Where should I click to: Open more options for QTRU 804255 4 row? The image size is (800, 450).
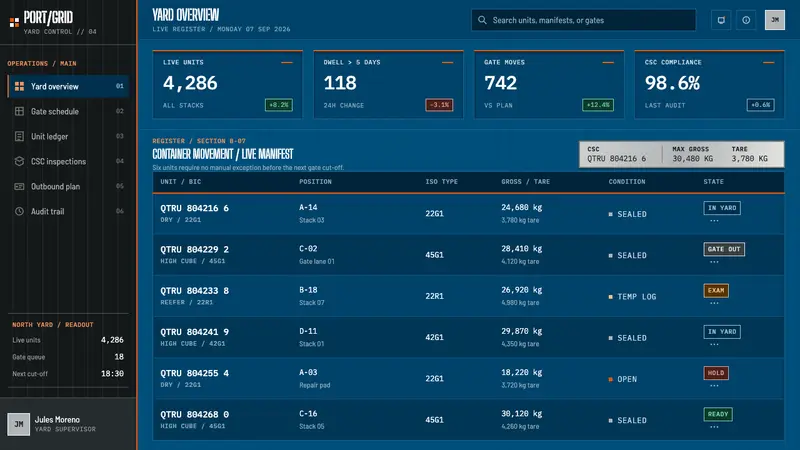714,386
